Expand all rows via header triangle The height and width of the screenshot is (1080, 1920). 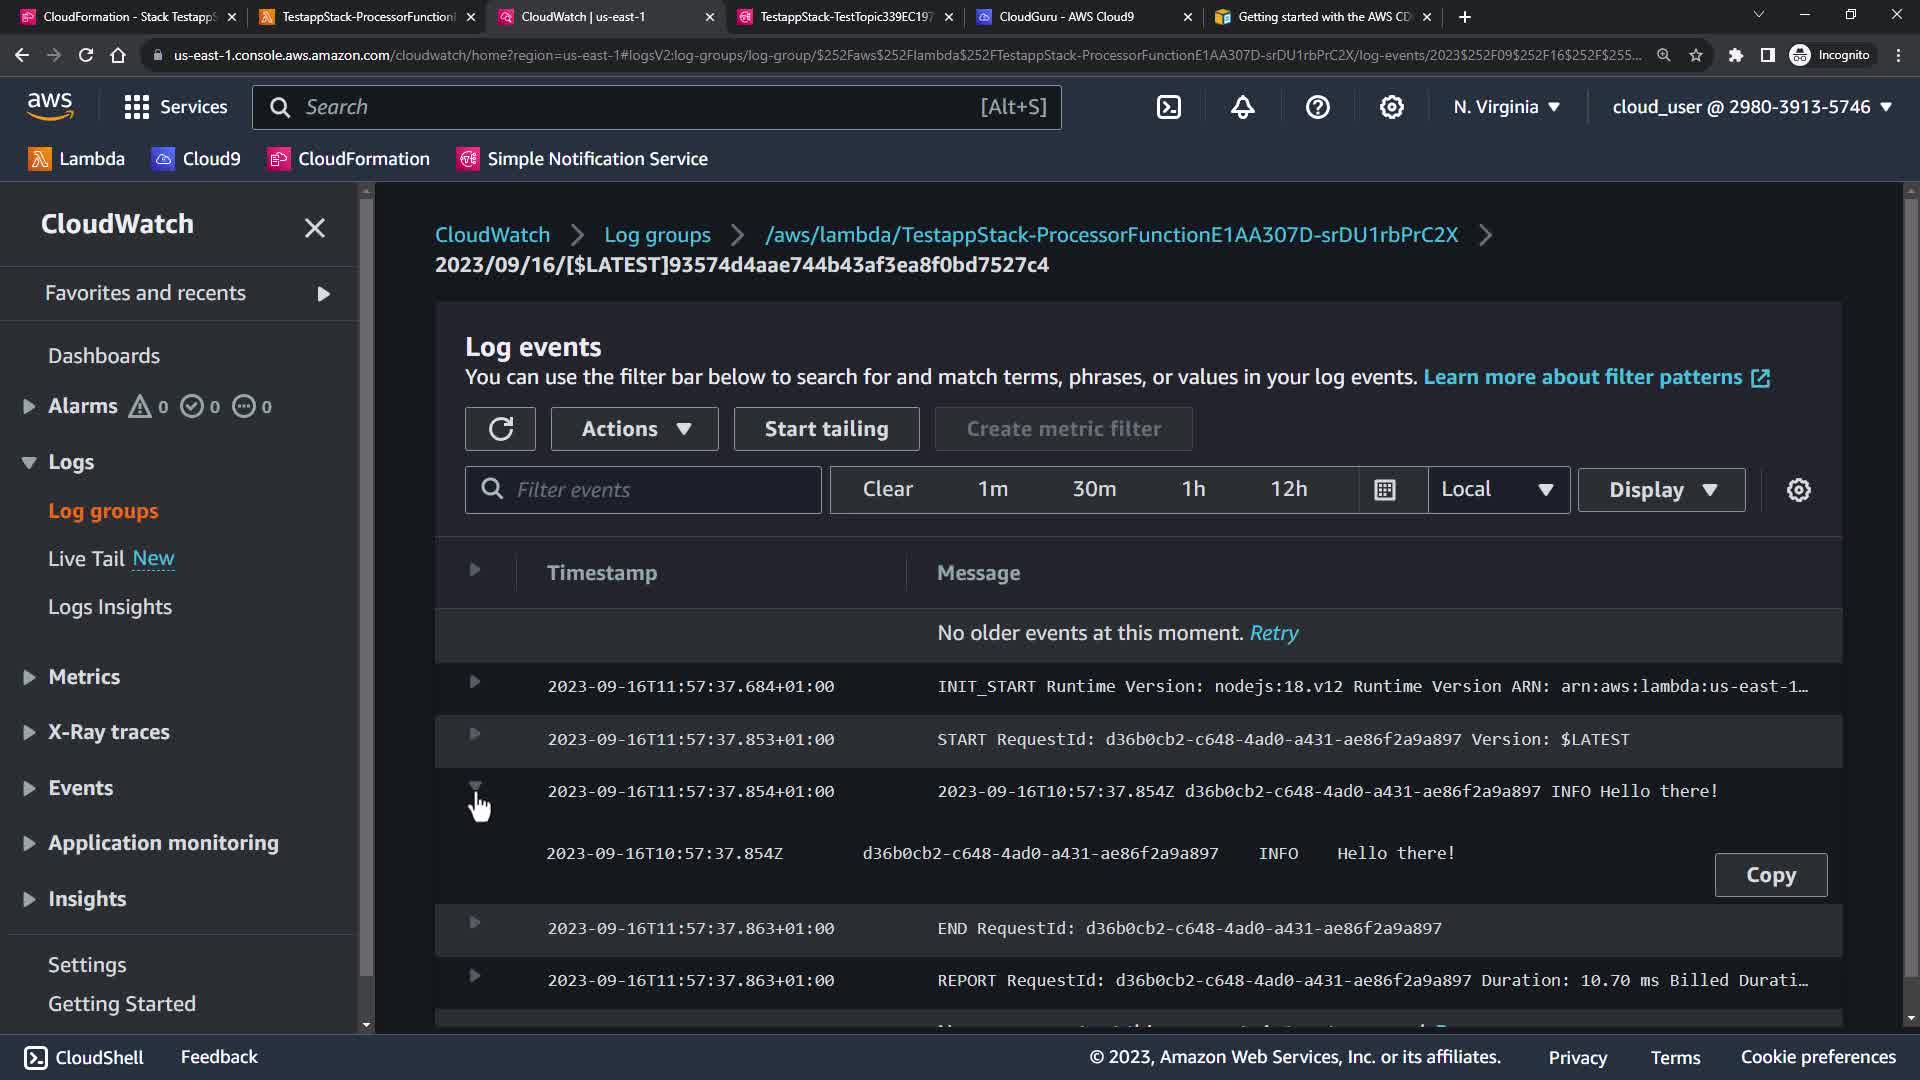point(475,570)
